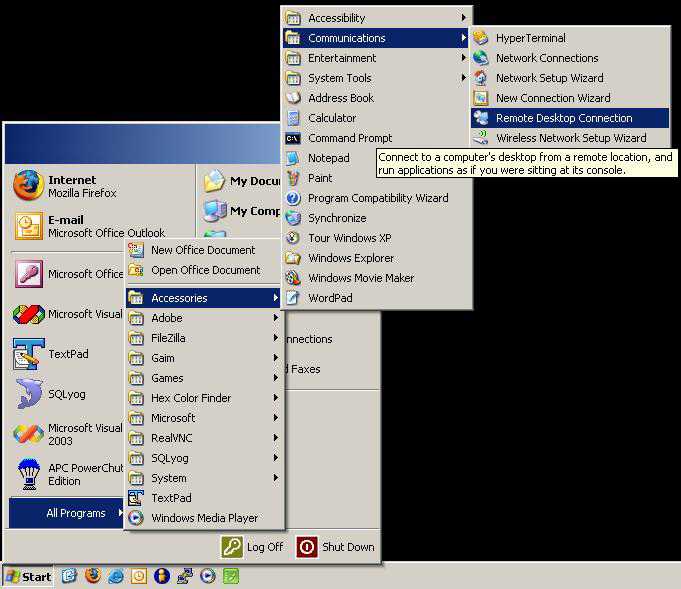681x589 pixels.
Task: Click the Paint brushes icon
Action: coord(293,178)
